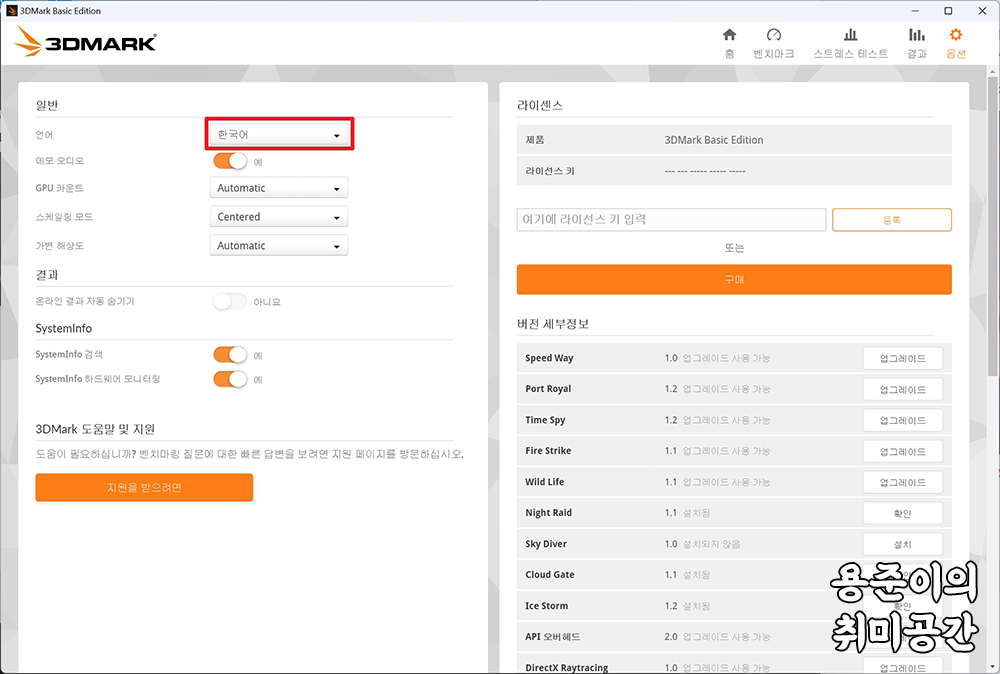Select 벤치마크 tab label
The image size is (1000, 674).
coord(774,54)
